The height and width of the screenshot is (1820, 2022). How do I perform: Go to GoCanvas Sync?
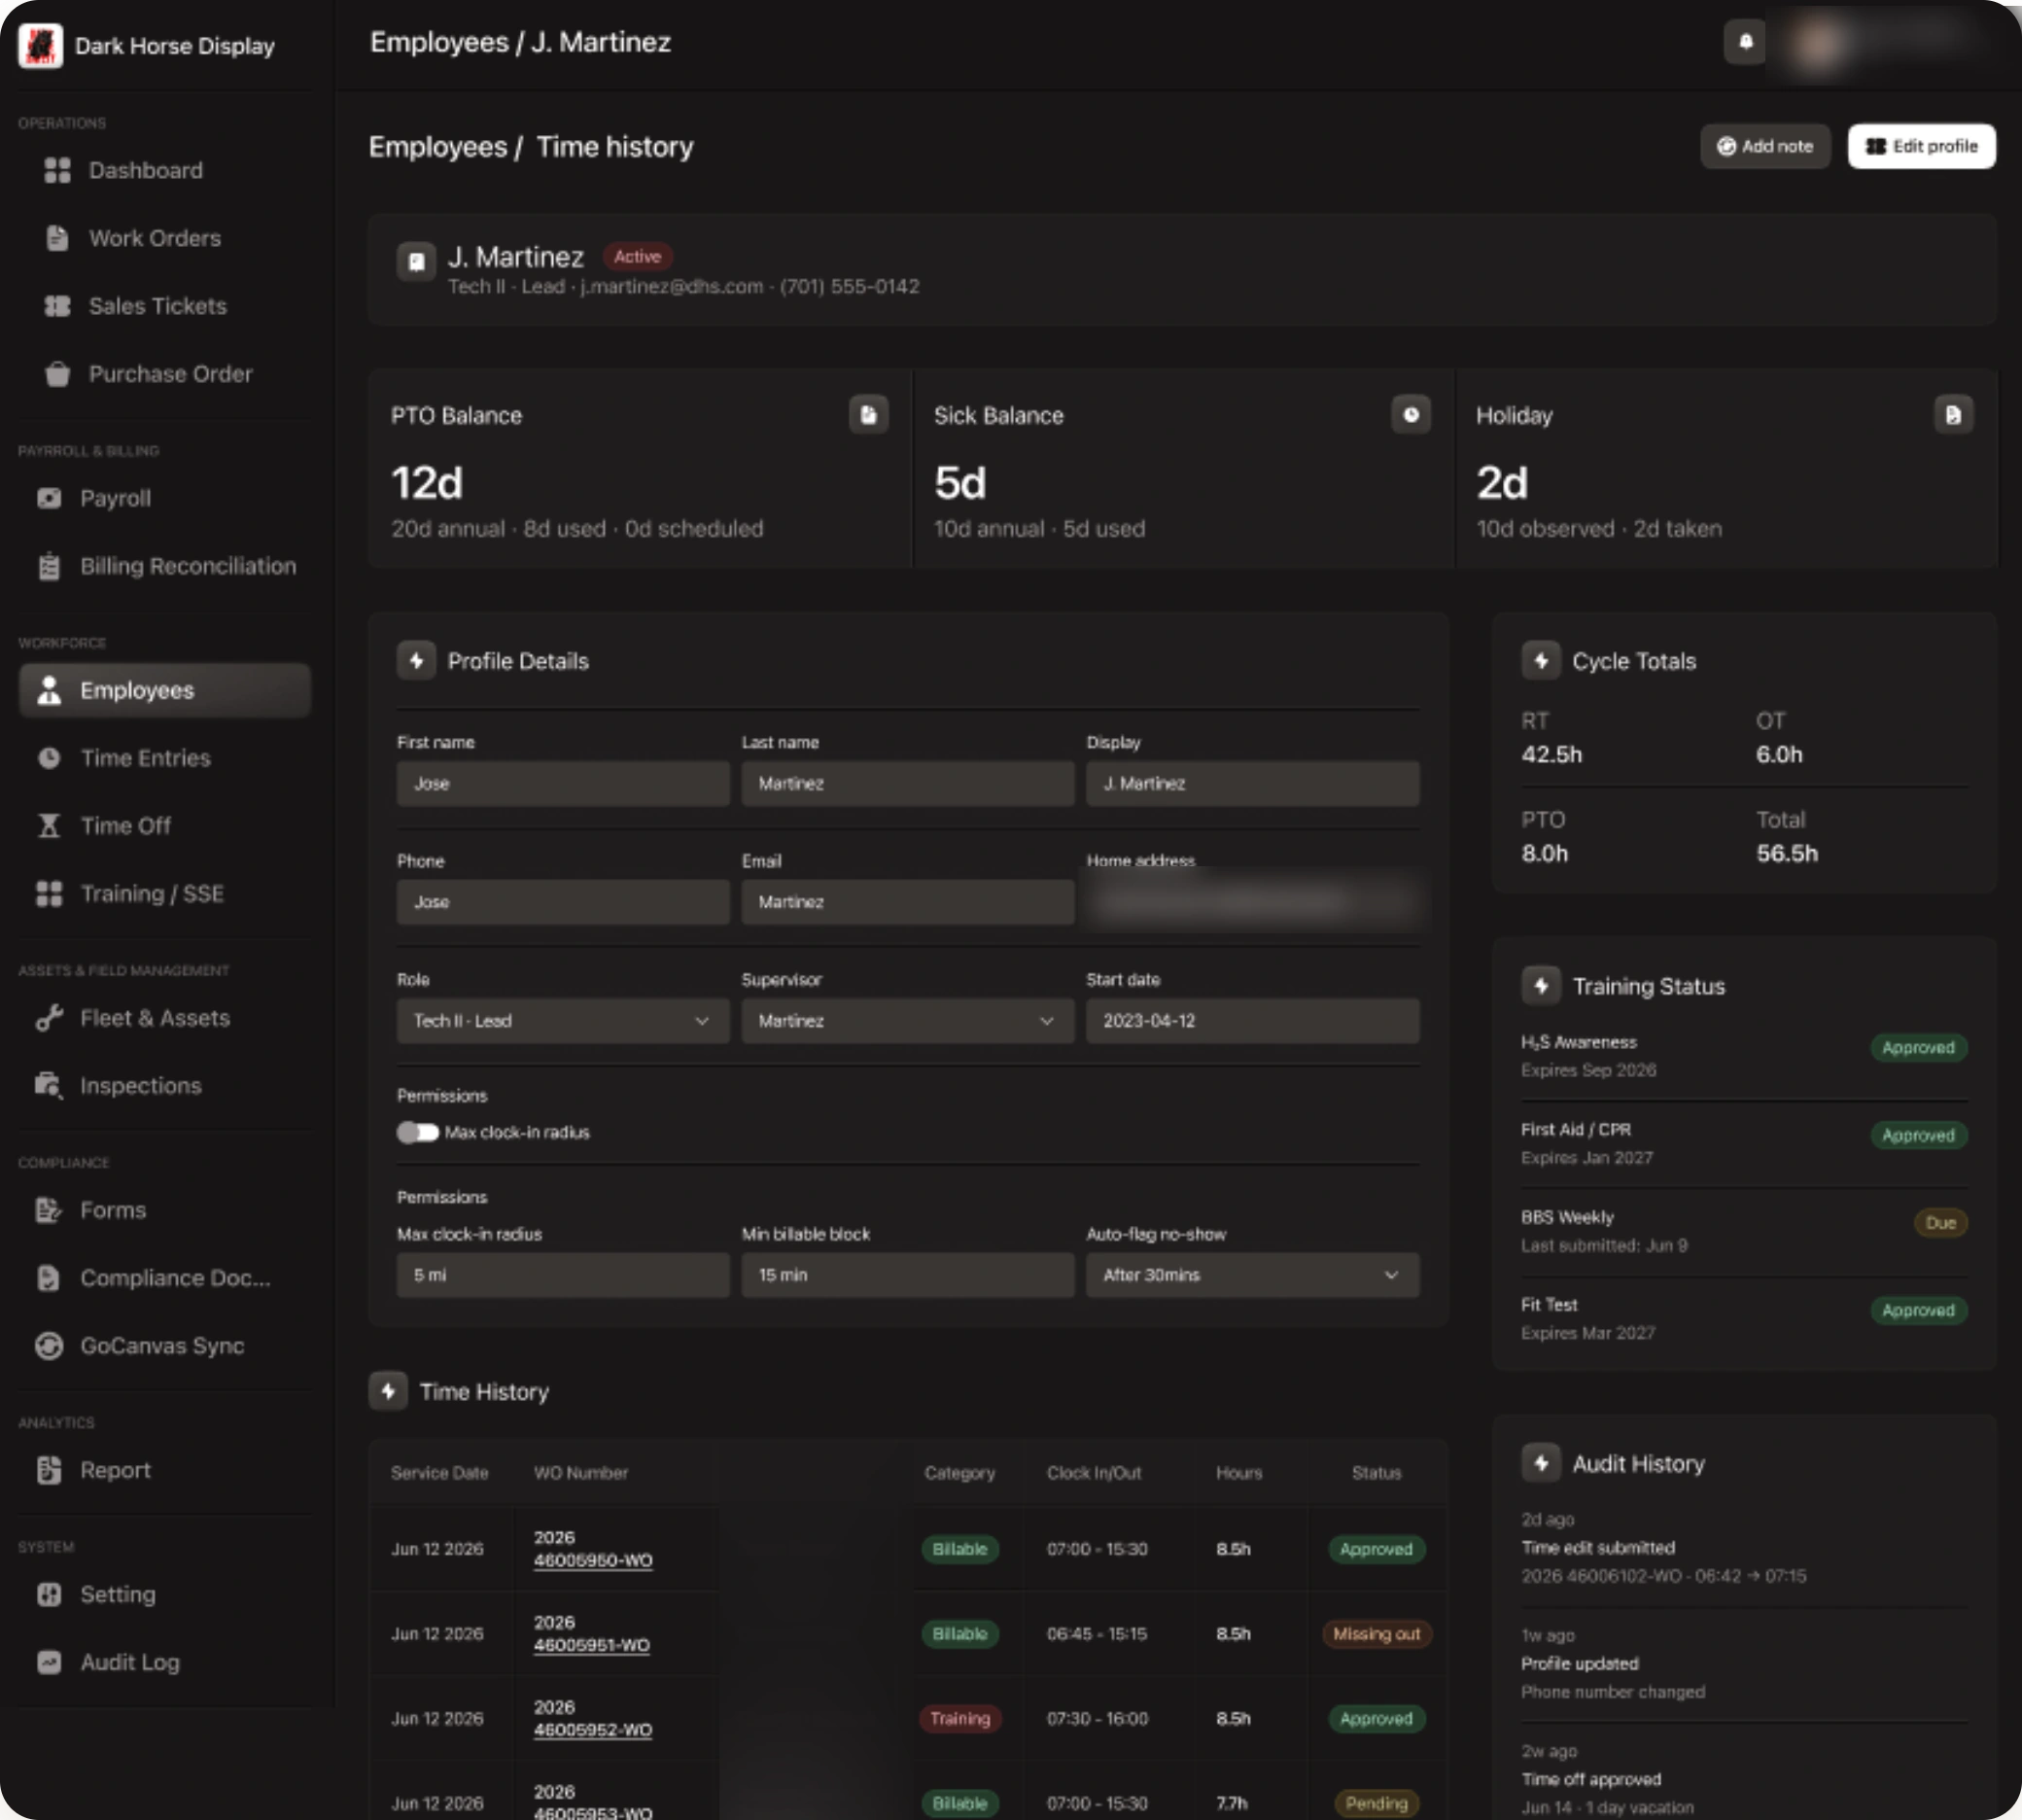[x=165, y=1346]
